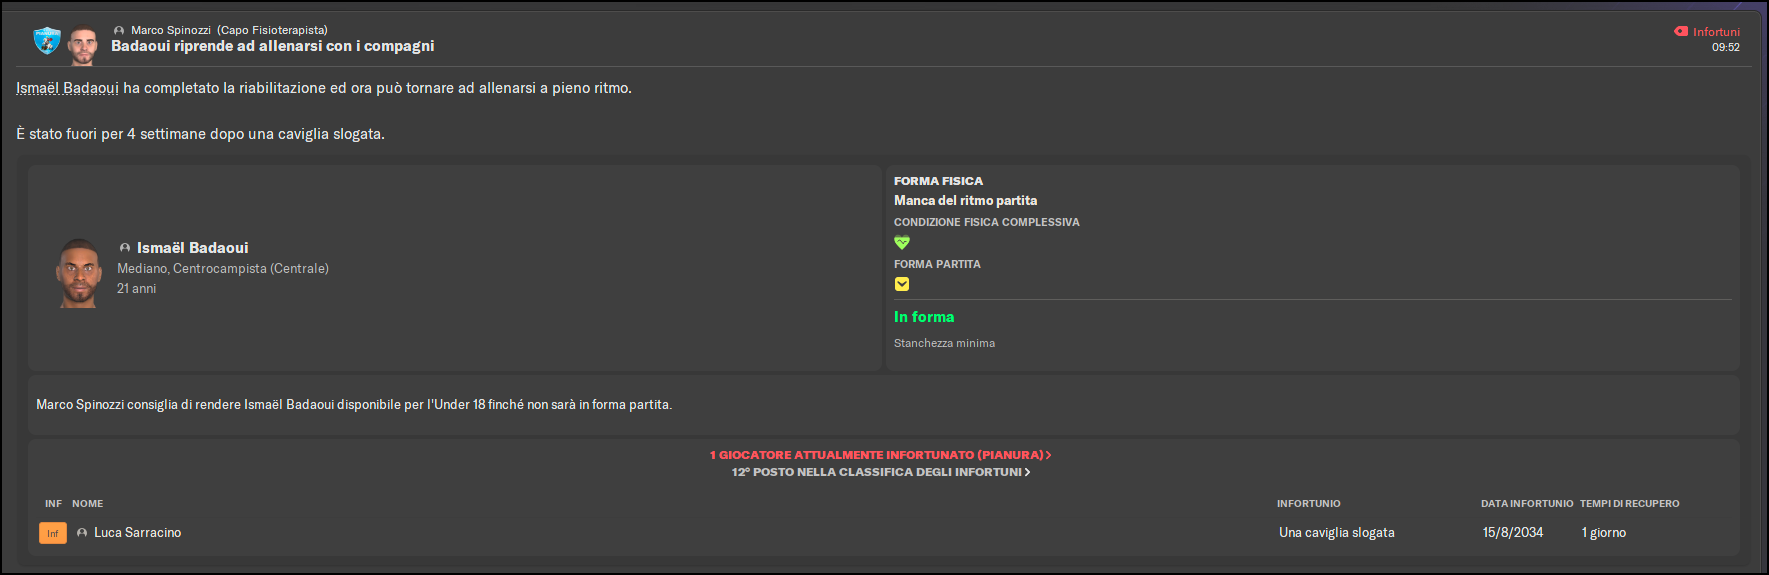1769x575 pixels.
Task: Click the person icon beside Luca Sarracino
Action: 82,533
